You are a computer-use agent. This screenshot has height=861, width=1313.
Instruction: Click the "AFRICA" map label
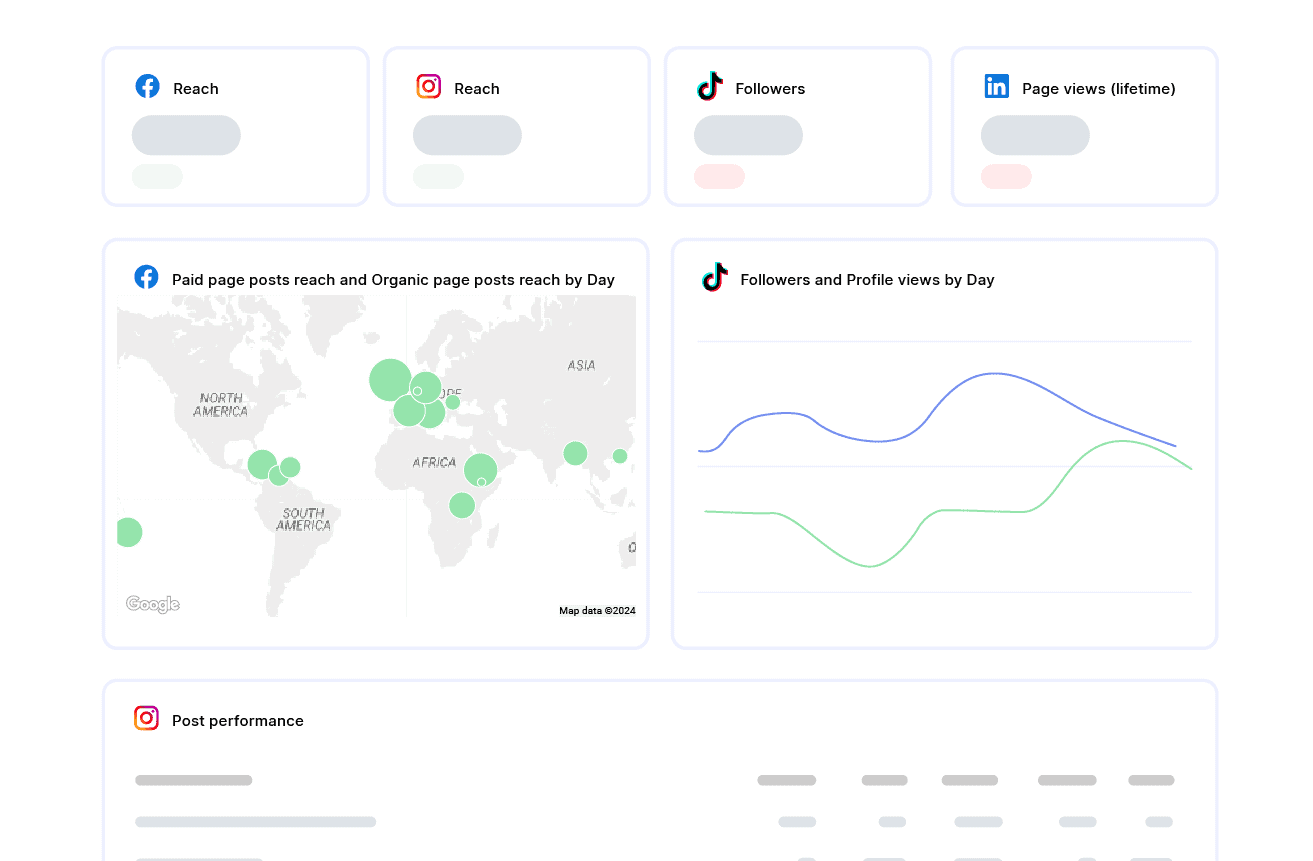434,463
